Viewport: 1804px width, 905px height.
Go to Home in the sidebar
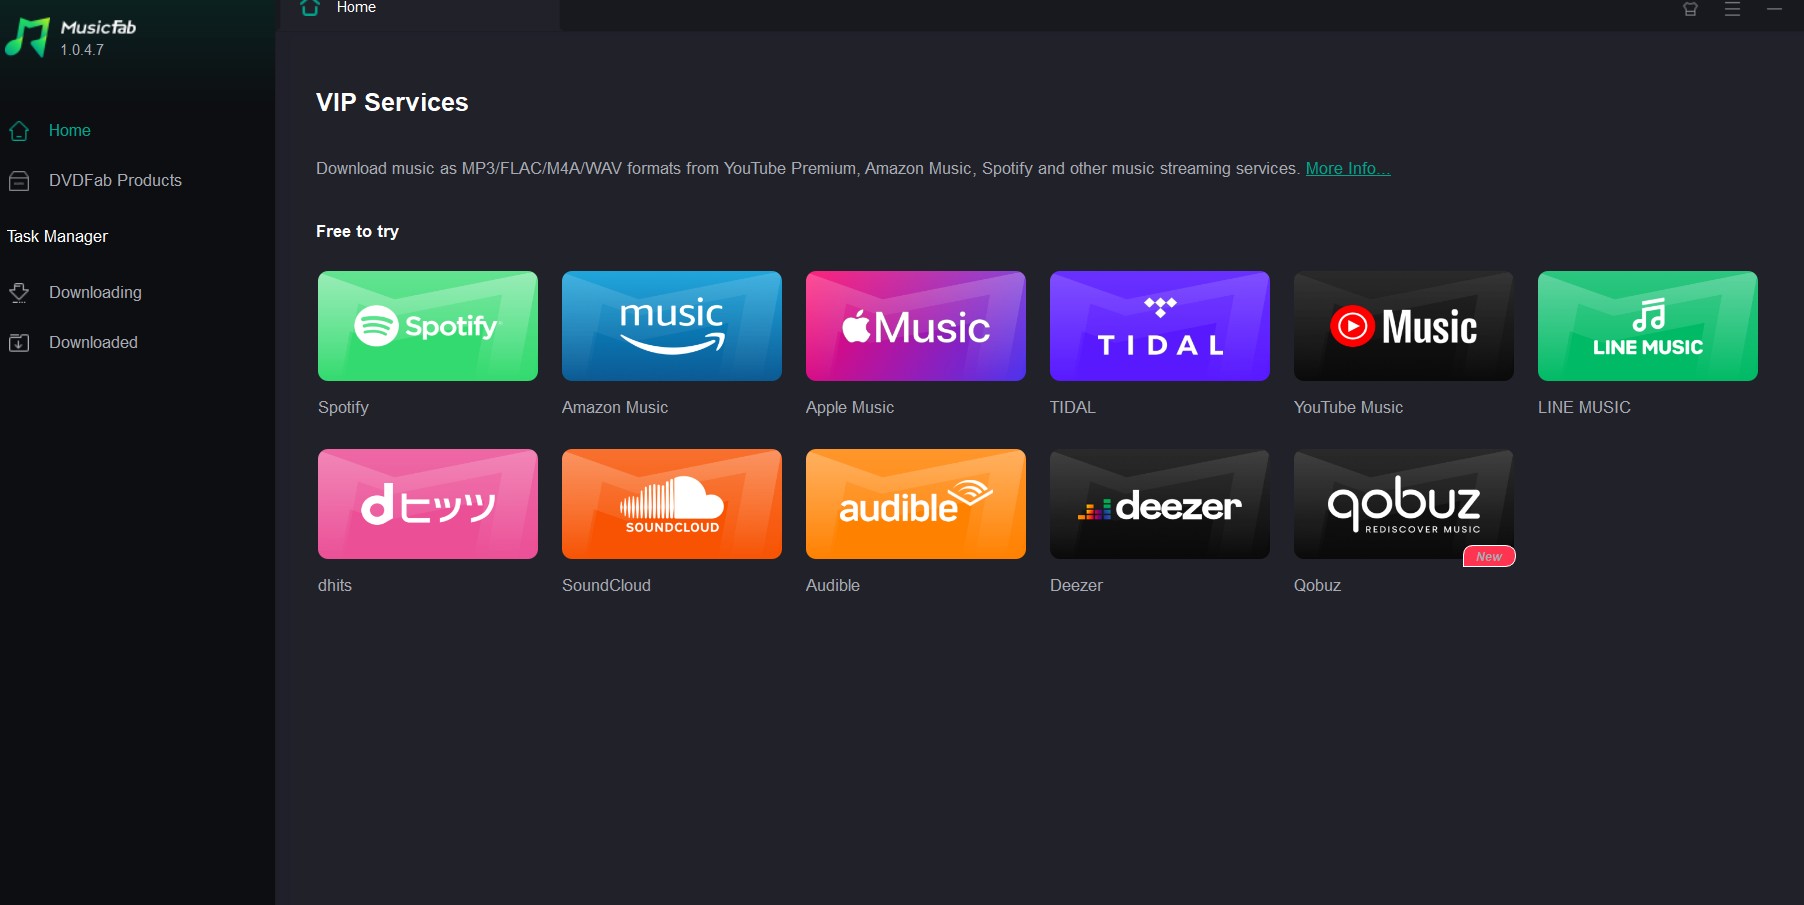coord(70,131)
